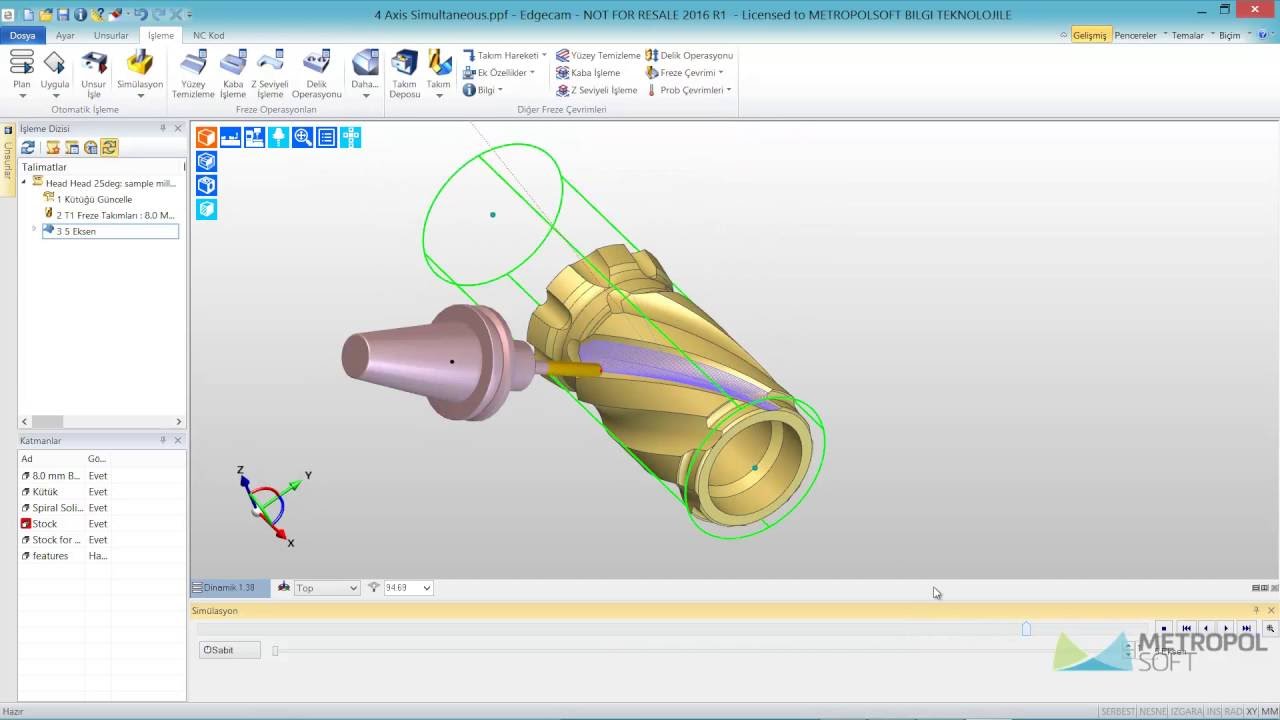
Task: Click the Undo arrow in title bar
Action: [140, 14]
